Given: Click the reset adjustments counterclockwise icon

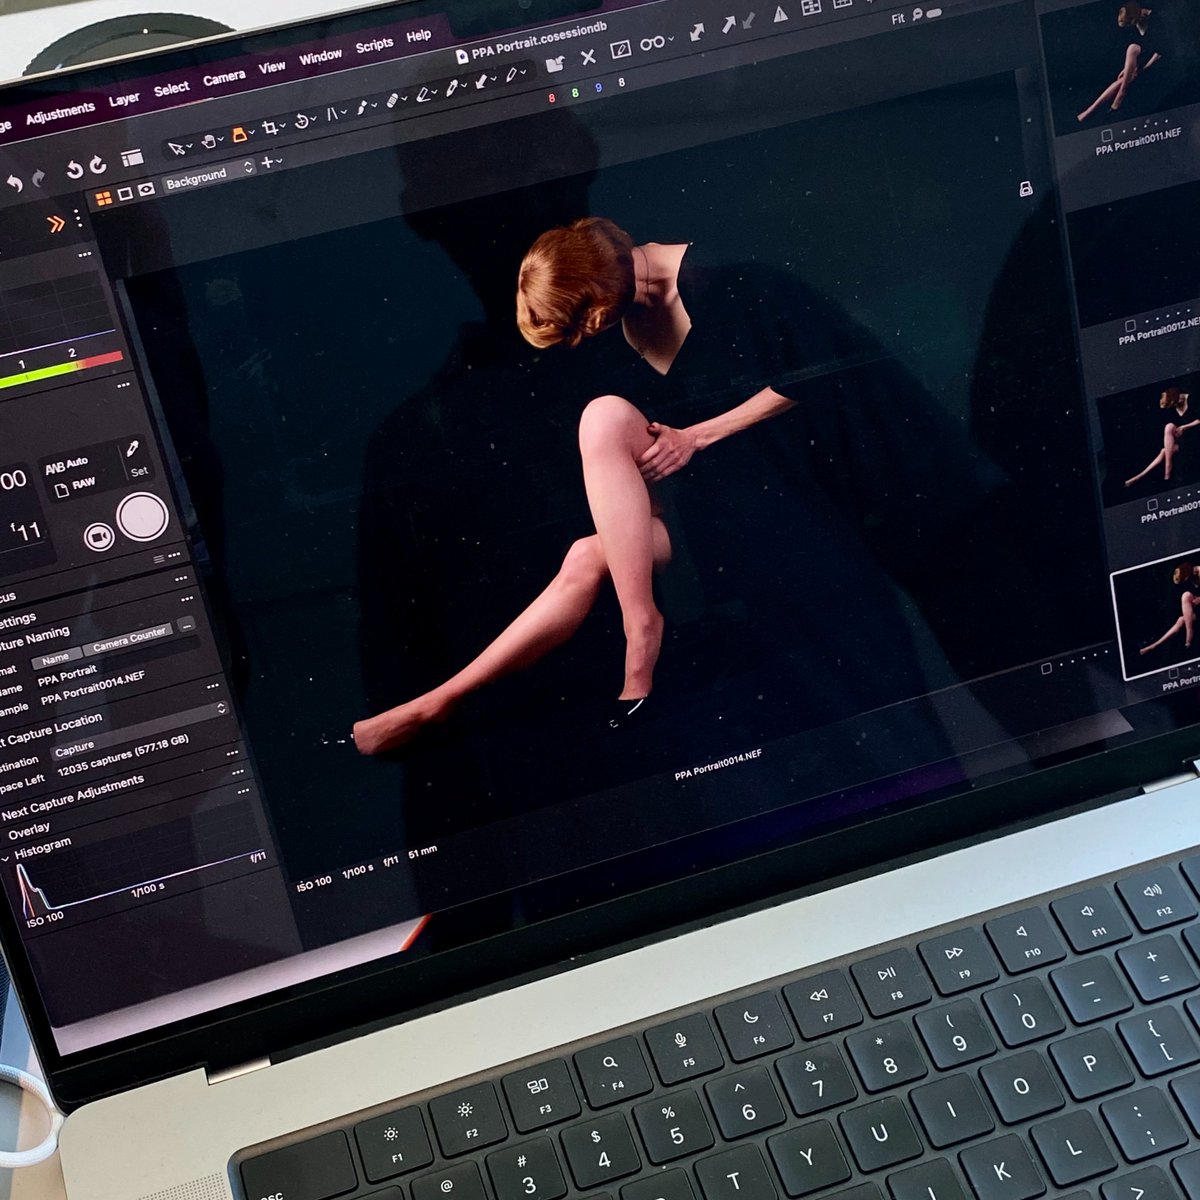Looking at the screenshot, I should click(74, 170).
